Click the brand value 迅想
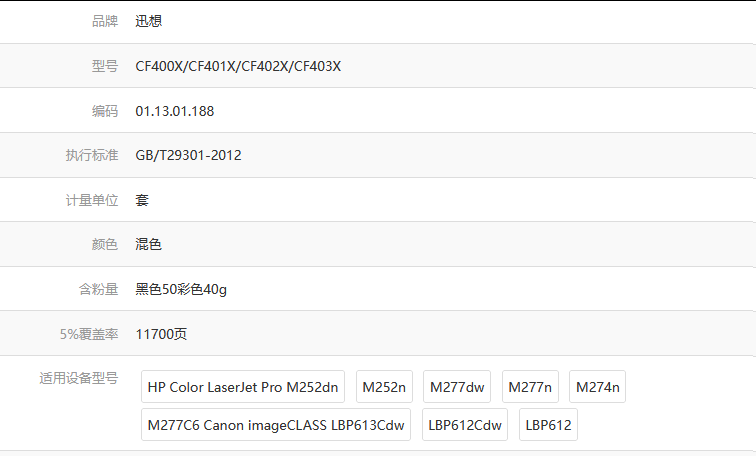The height and width of the screenshot is (456, 756). click(148, 22)
